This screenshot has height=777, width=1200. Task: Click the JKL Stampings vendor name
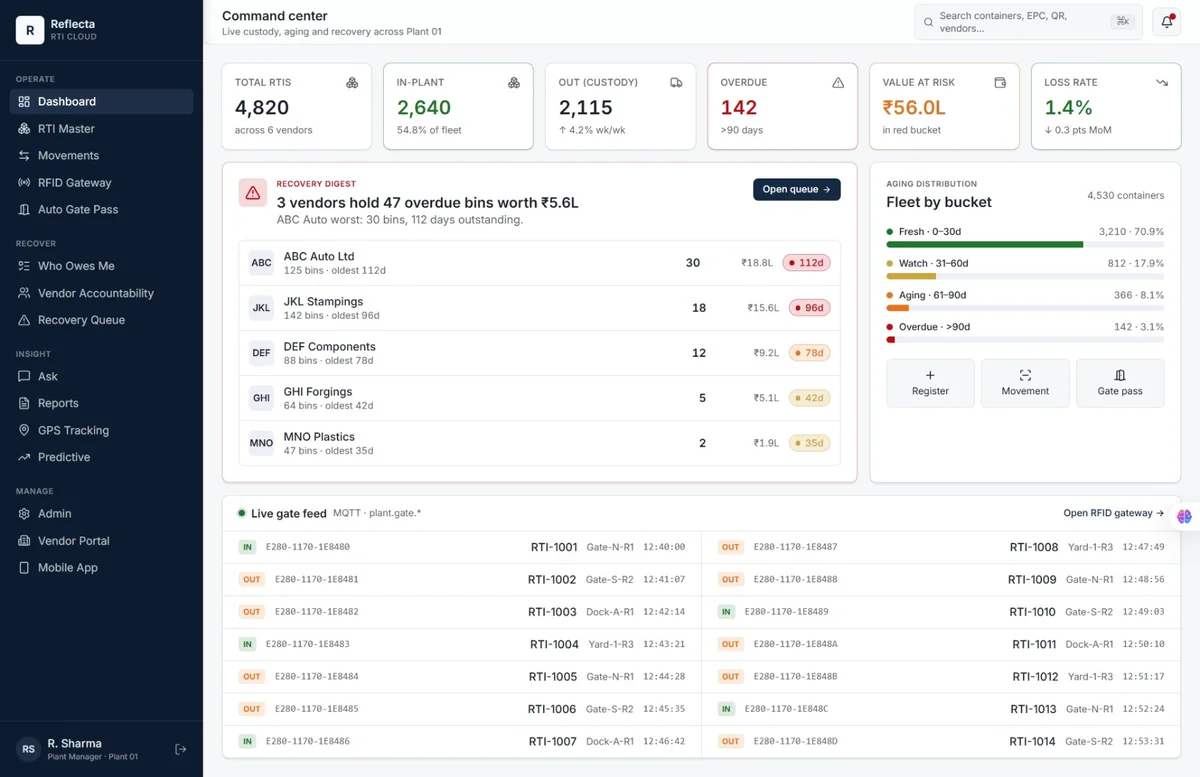[323, 301]
